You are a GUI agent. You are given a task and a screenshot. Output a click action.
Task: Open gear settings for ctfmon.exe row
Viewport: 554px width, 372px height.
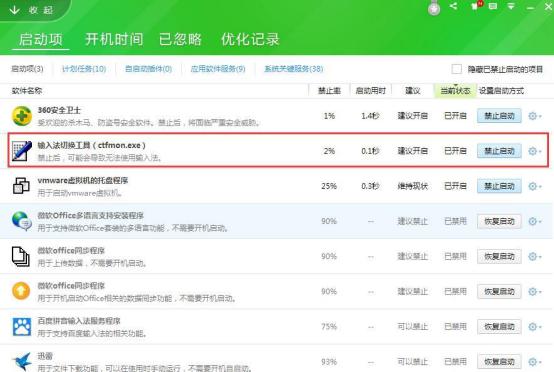pos(535,151)
